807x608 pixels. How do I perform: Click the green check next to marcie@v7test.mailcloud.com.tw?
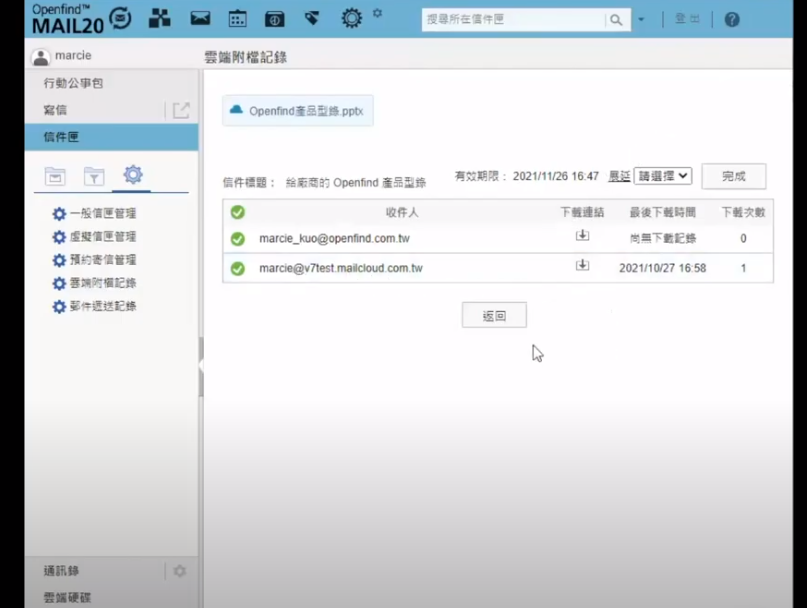click(237, 269)
